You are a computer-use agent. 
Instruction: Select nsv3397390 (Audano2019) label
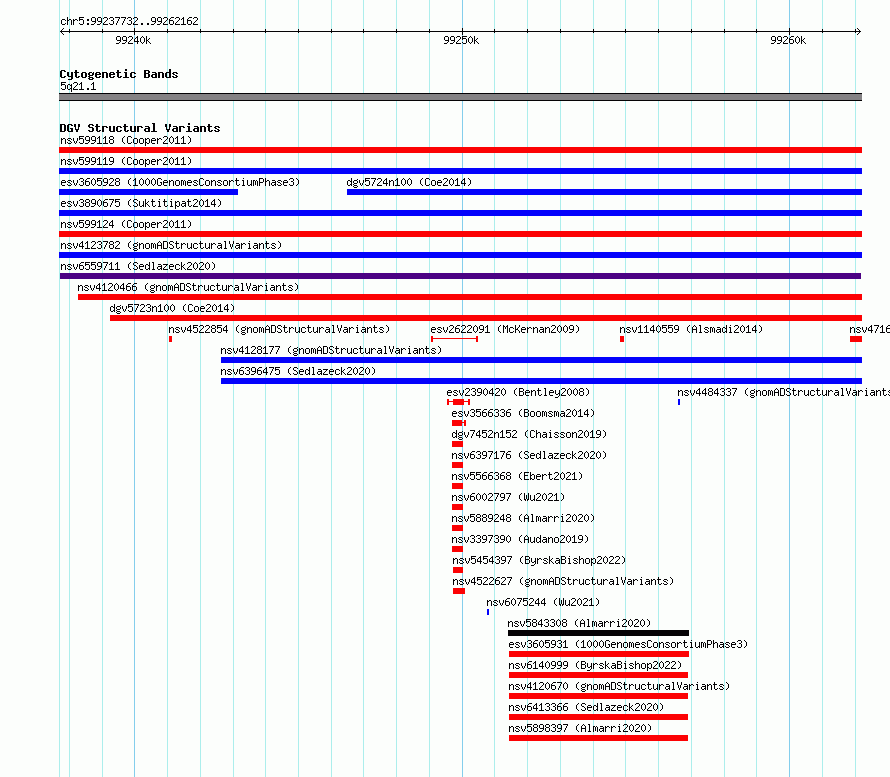pos(520,539)
